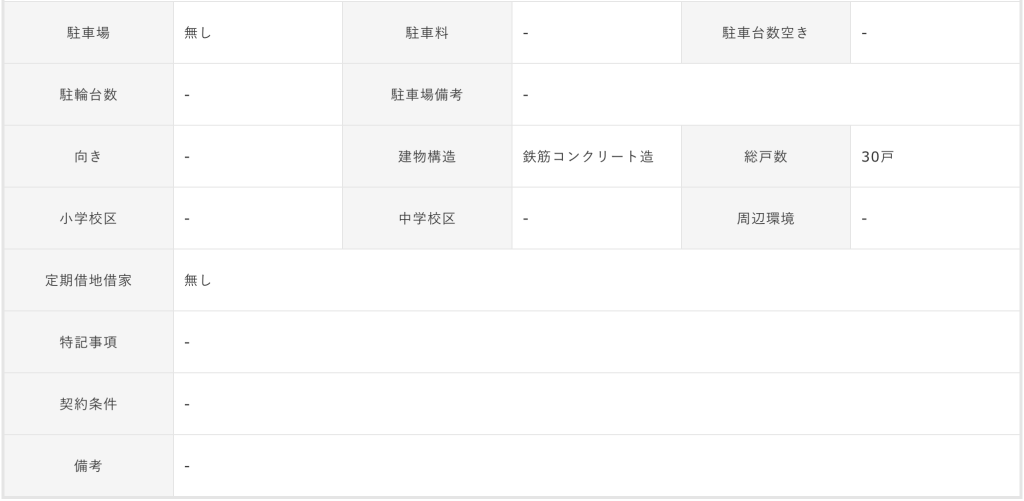Select the 駐車場備考 header cell
The height and width of the screenshot is (501, 1024).
[x=427, y=95]
